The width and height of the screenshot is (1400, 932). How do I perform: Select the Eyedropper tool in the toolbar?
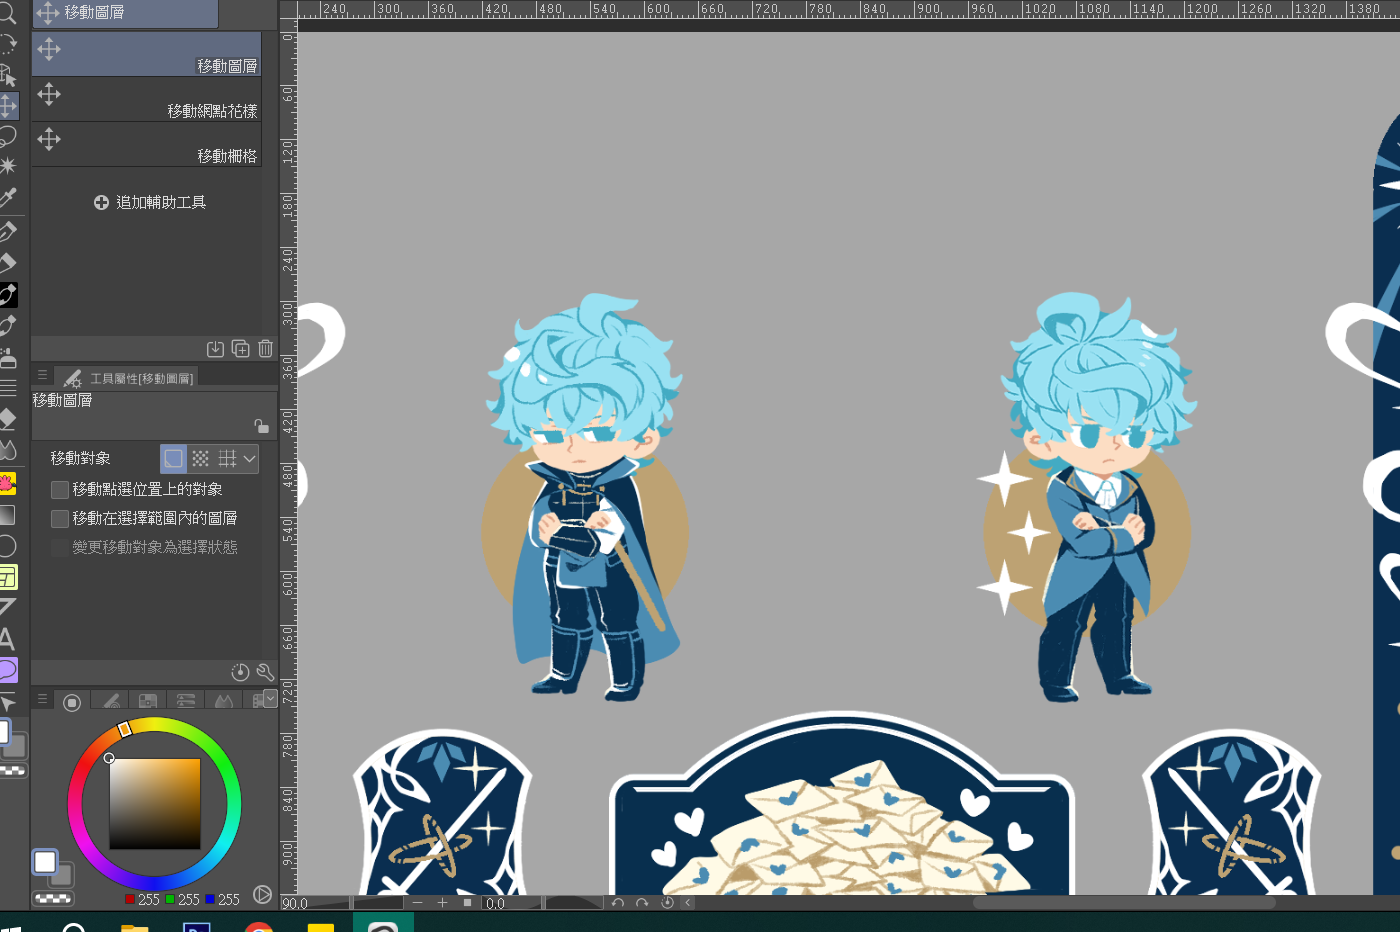click(x=8, y=198)
